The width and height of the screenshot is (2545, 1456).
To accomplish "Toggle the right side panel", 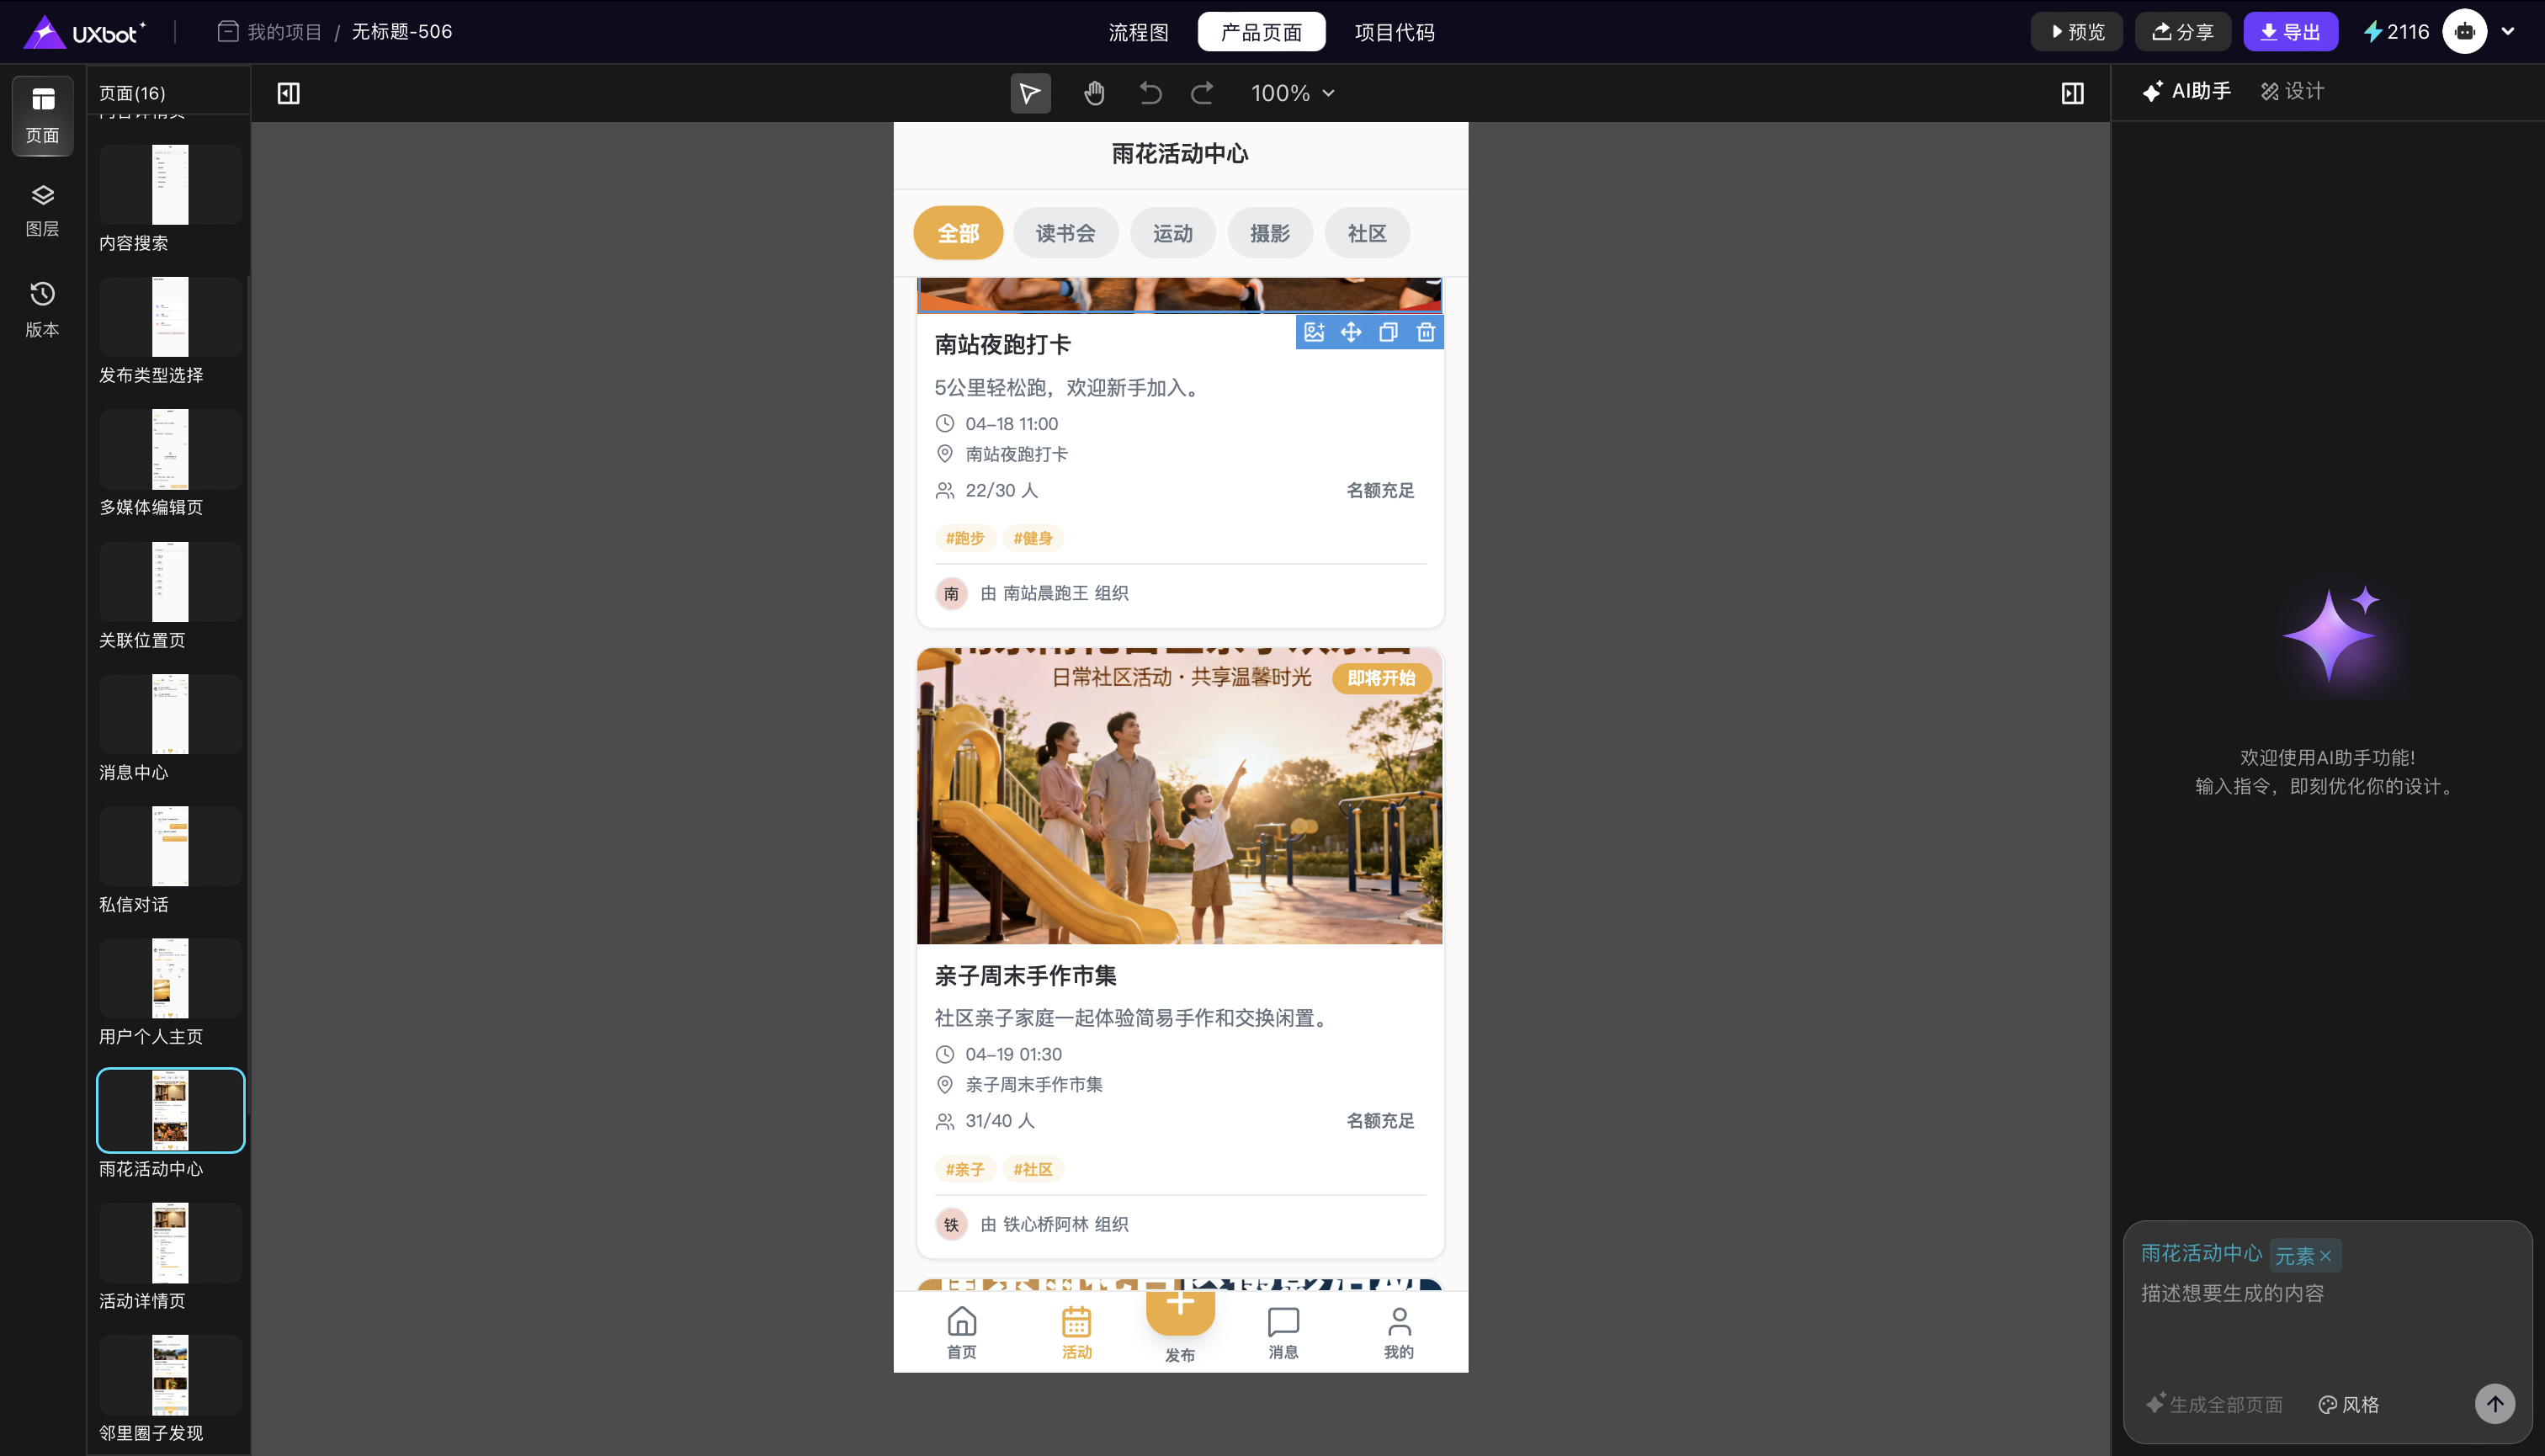I will [x=2072, y=93].
